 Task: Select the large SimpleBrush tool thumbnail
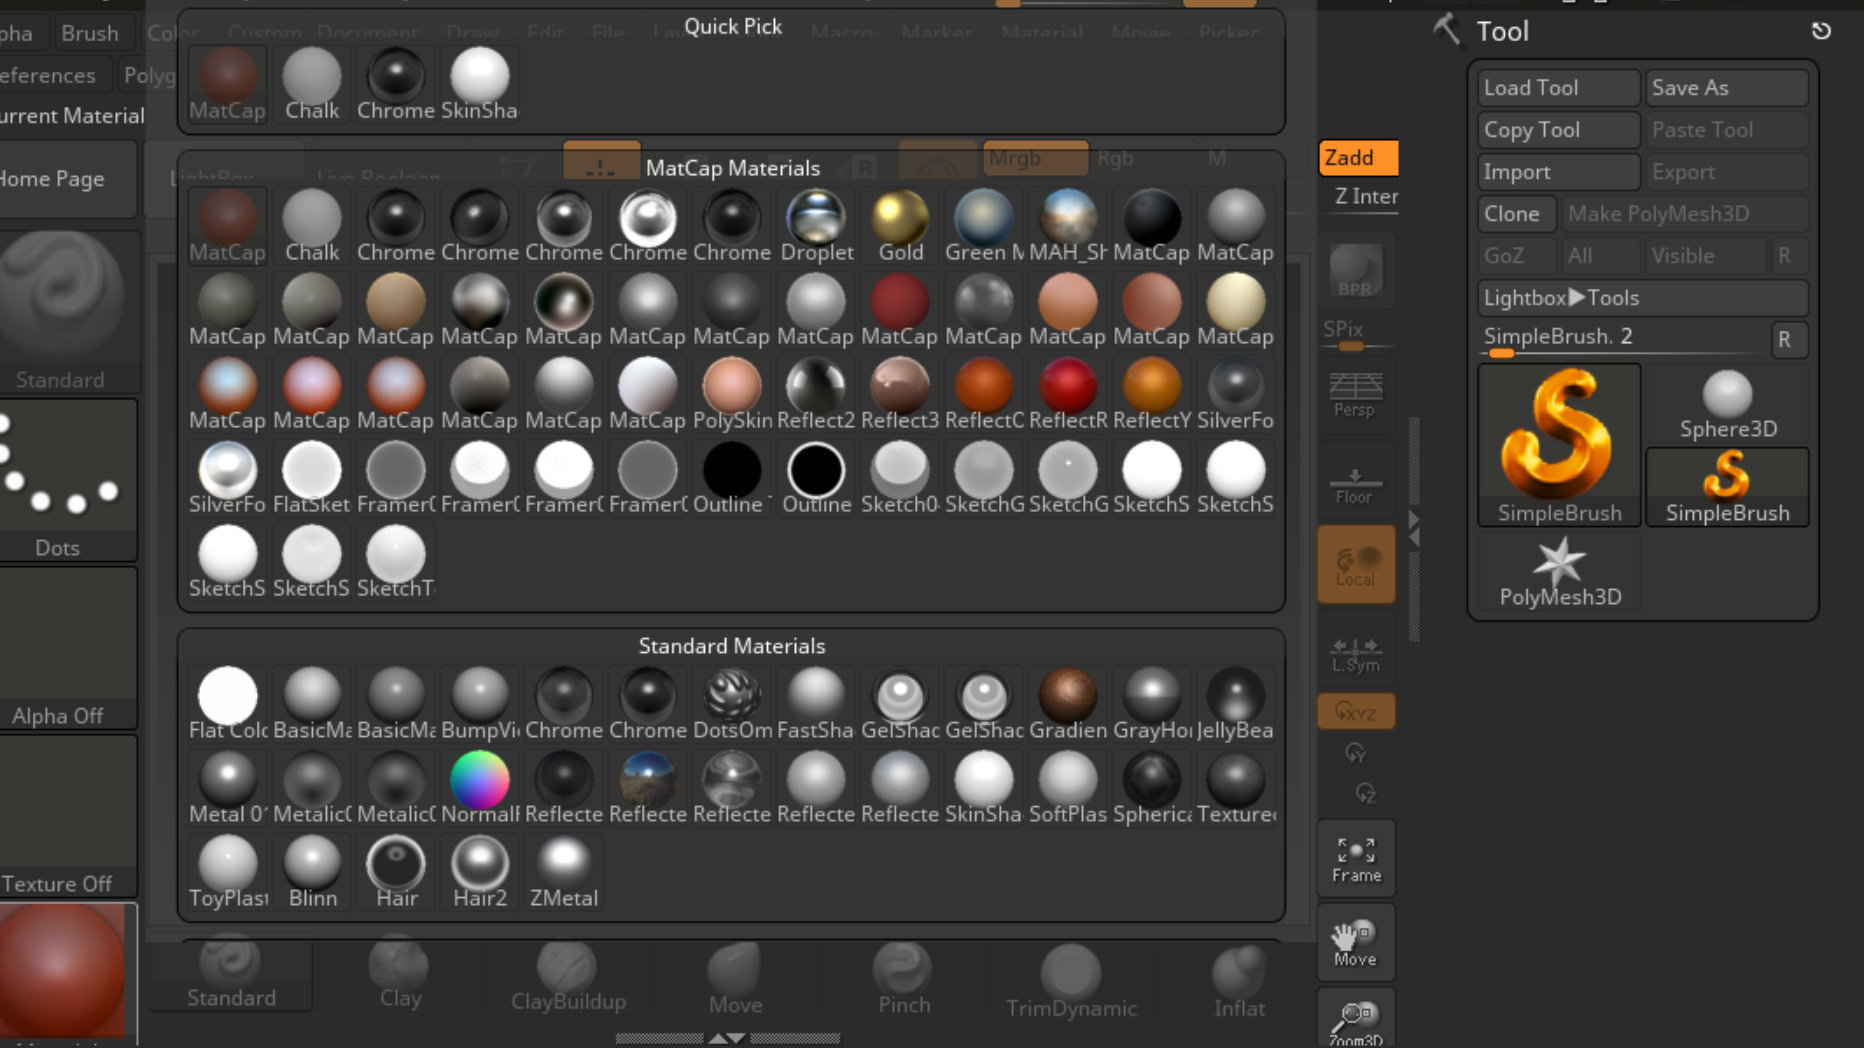(1560, 445)
